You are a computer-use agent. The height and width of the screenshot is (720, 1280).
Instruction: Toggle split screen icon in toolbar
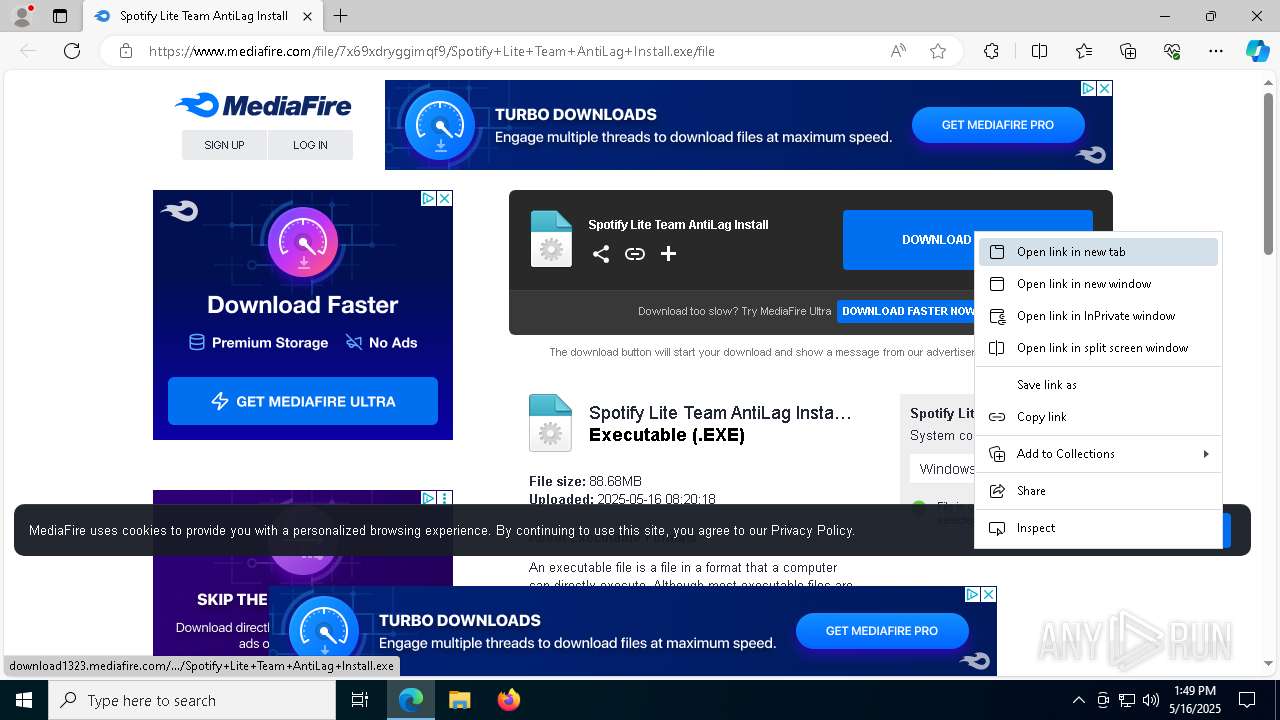click(x=1039, y=51)
